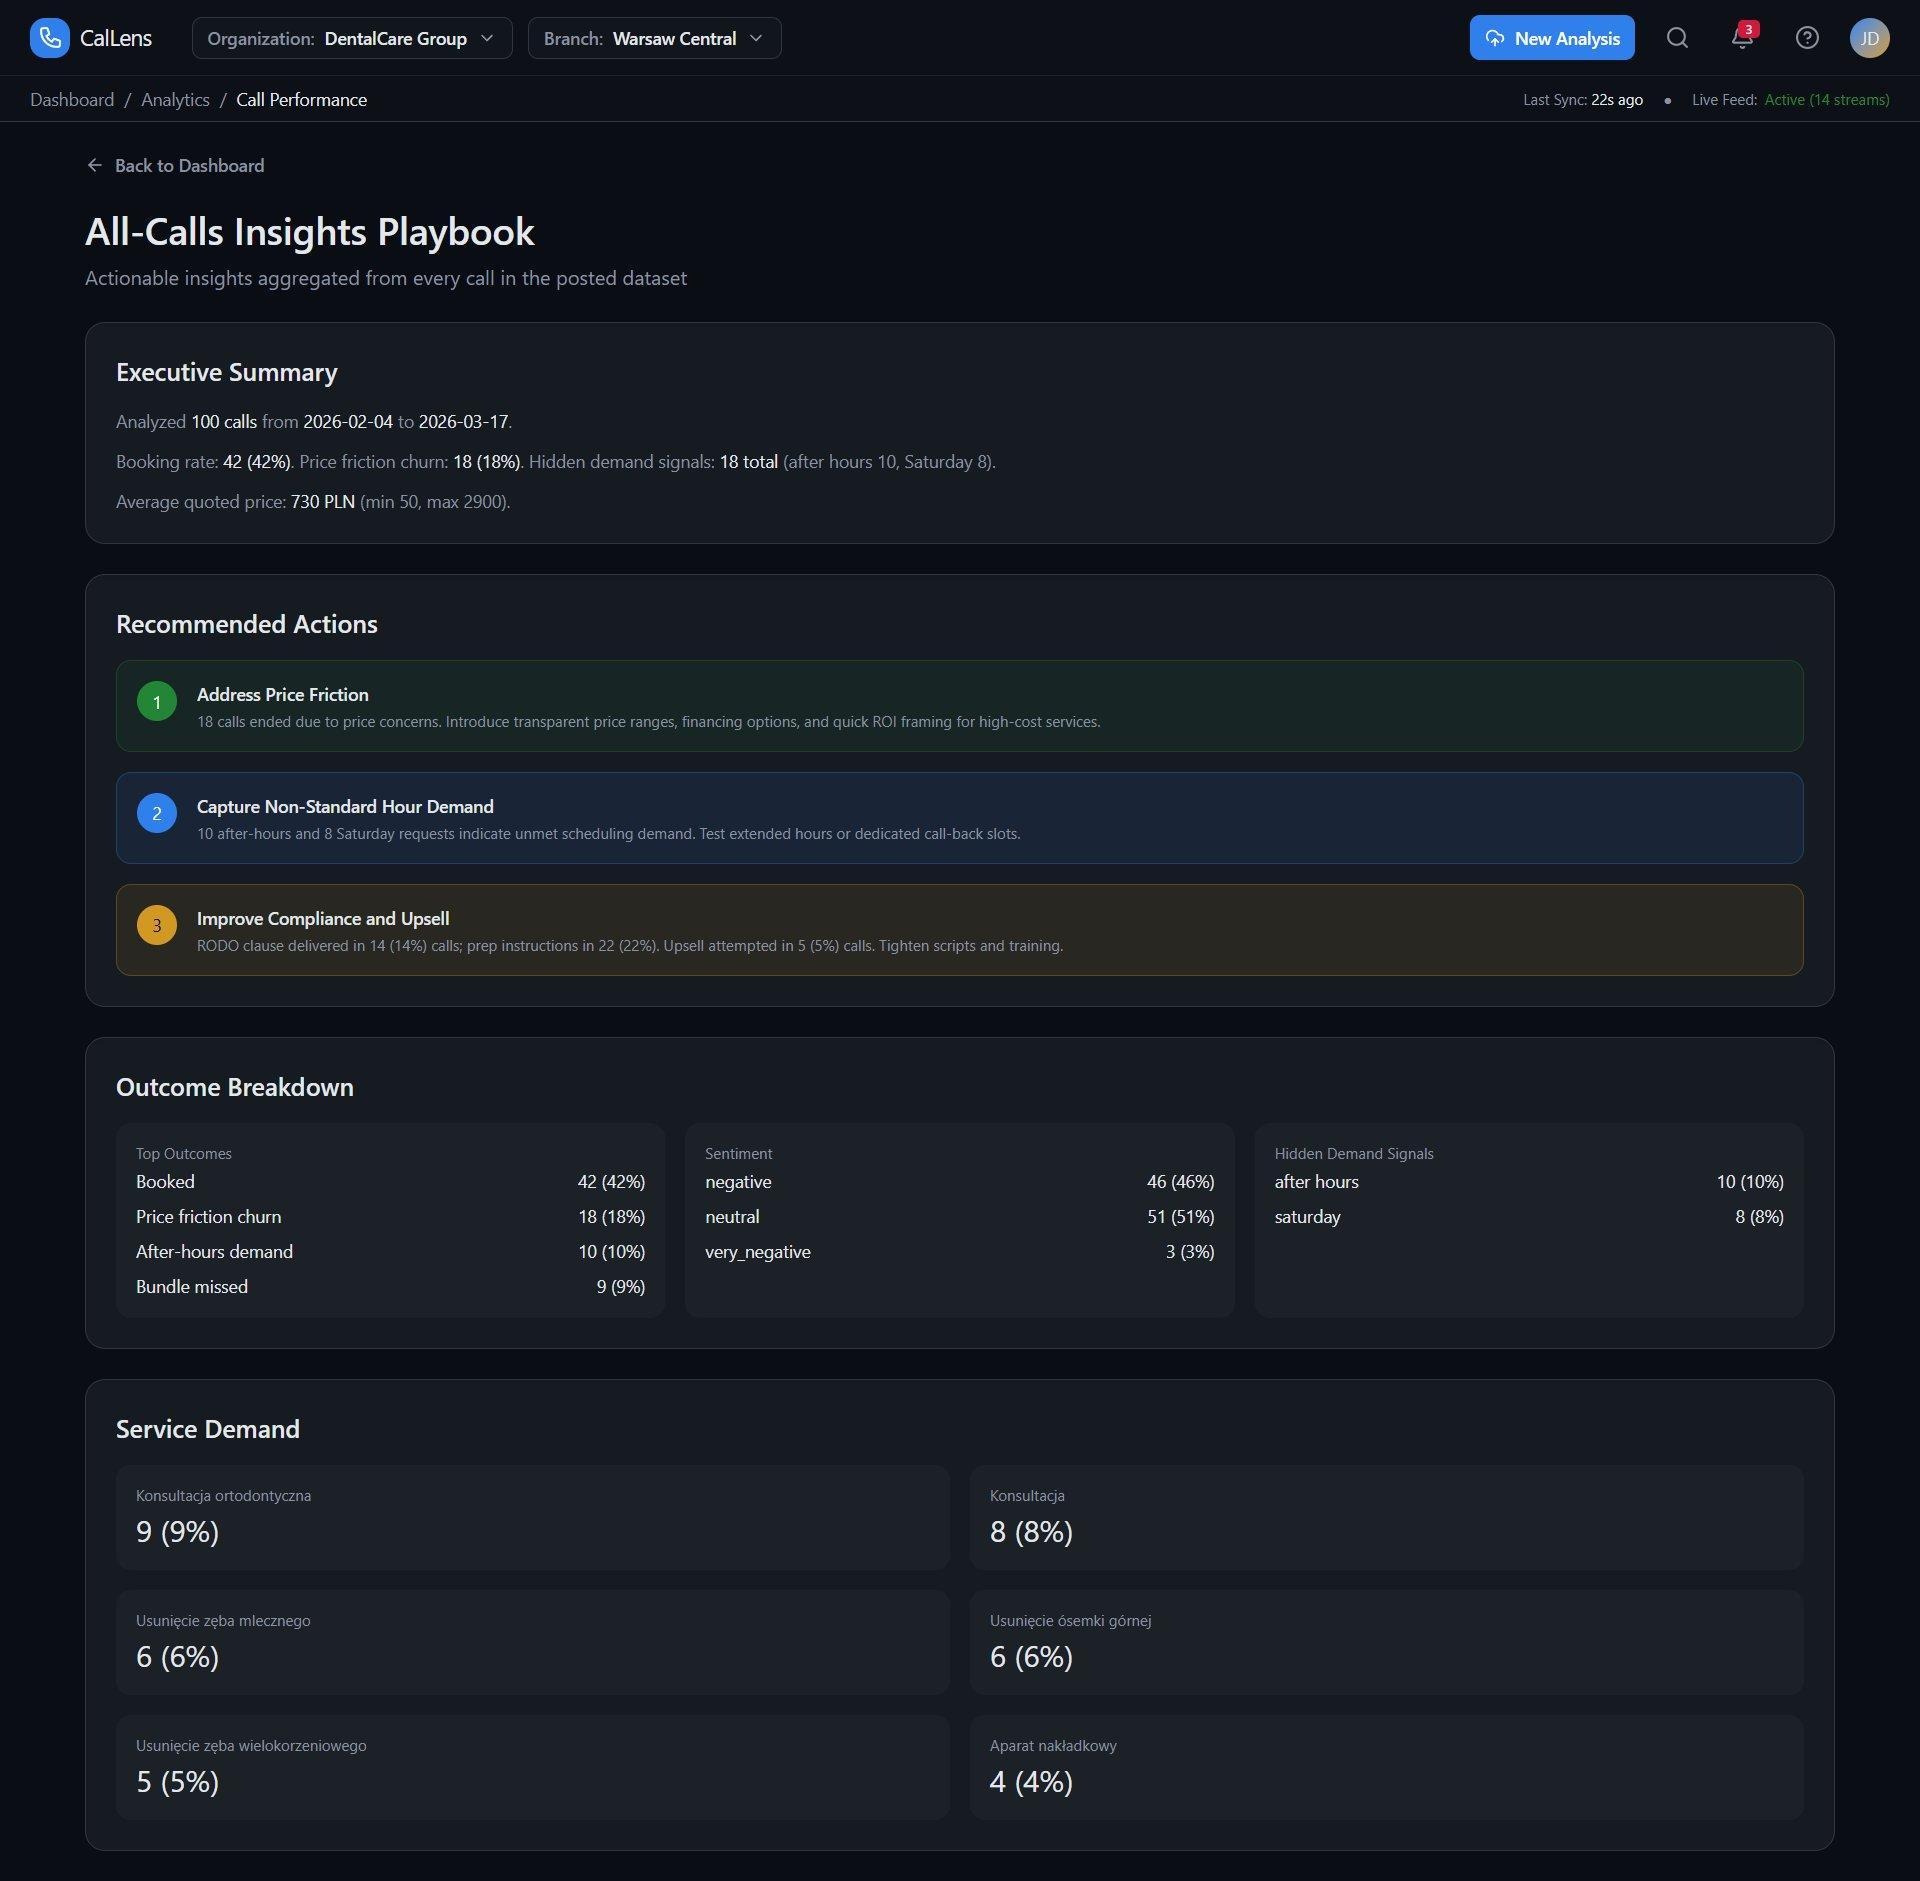
Task: Click the 100 calls value in summary
Action: (224, 422)
